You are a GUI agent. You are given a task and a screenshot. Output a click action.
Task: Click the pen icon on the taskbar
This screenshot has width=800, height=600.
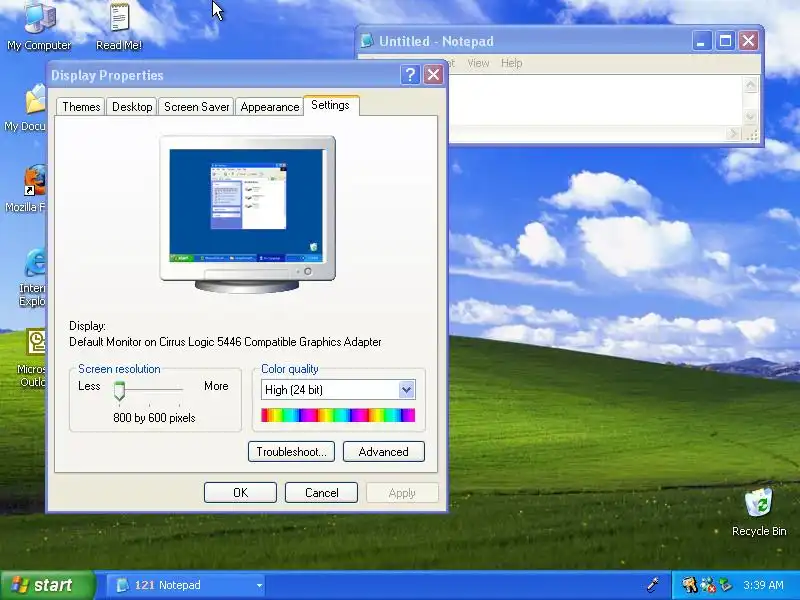pyautogui.click(x=653, y=584)
